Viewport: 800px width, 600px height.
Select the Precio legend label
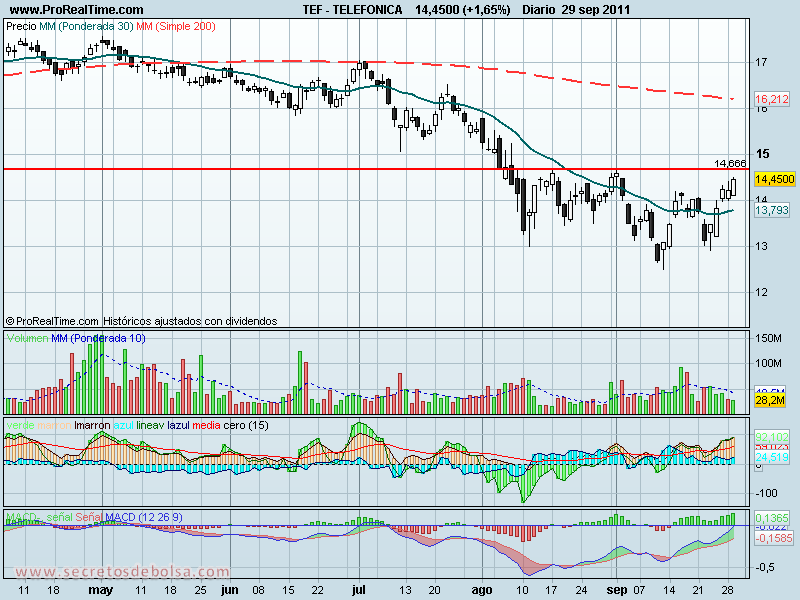tap(21, 27)
